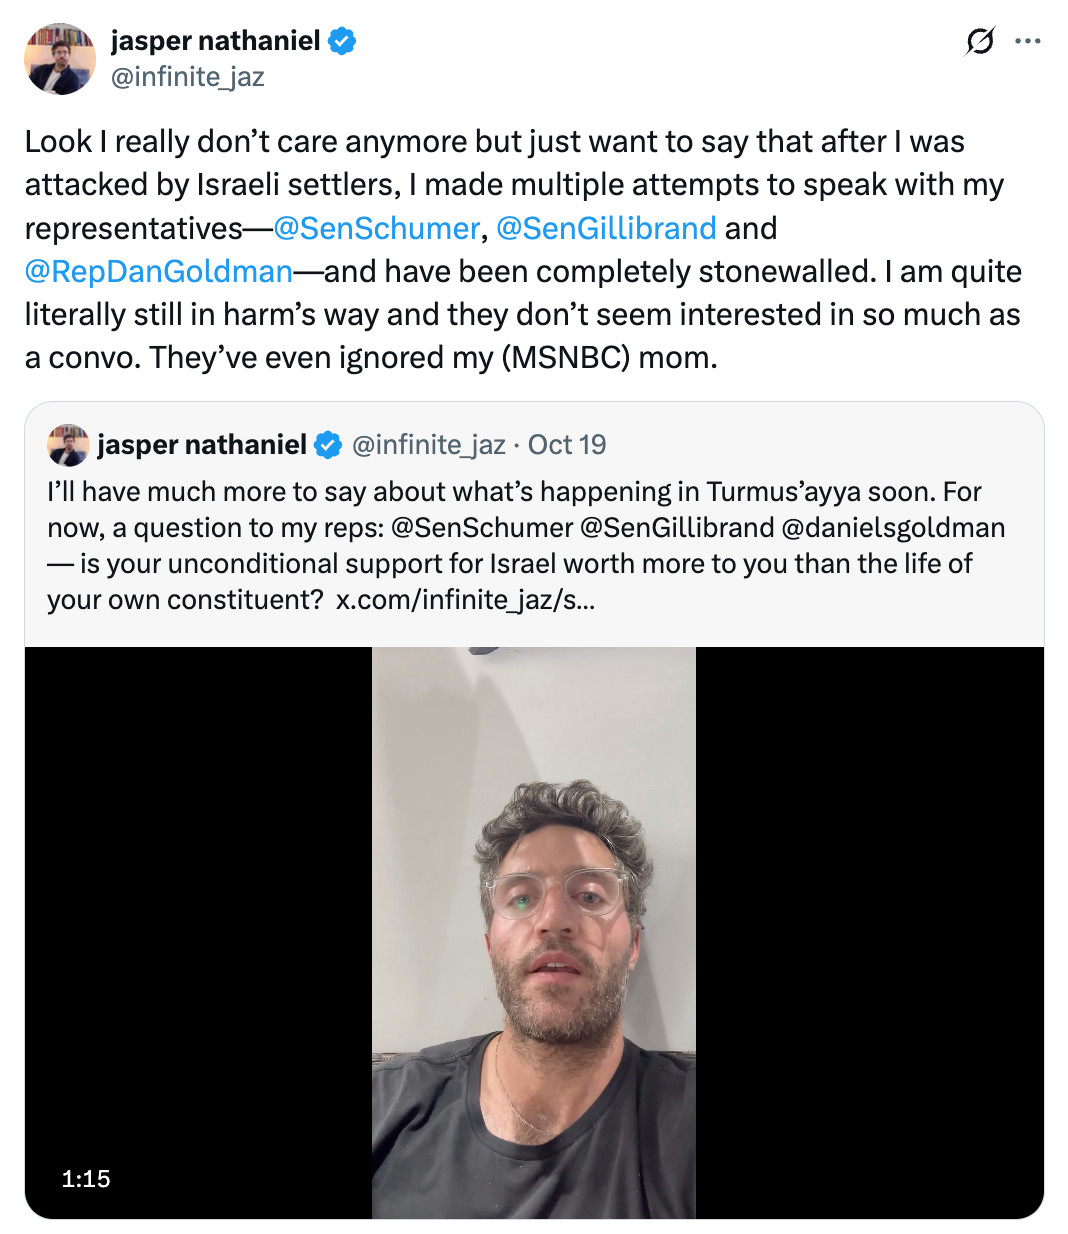Click the main post author's profile avatar

click(59, 59)
